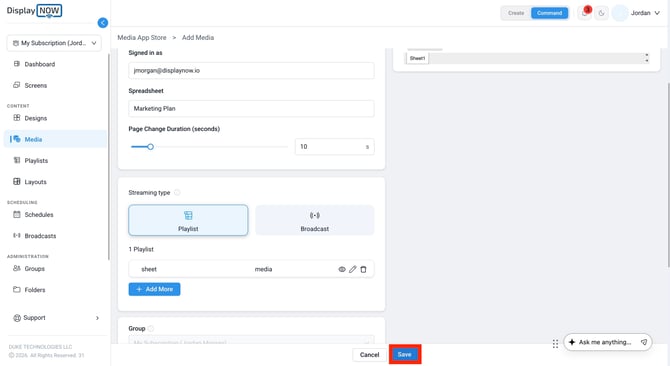
Task: Click the Group info icon
Action: [151, 328]
